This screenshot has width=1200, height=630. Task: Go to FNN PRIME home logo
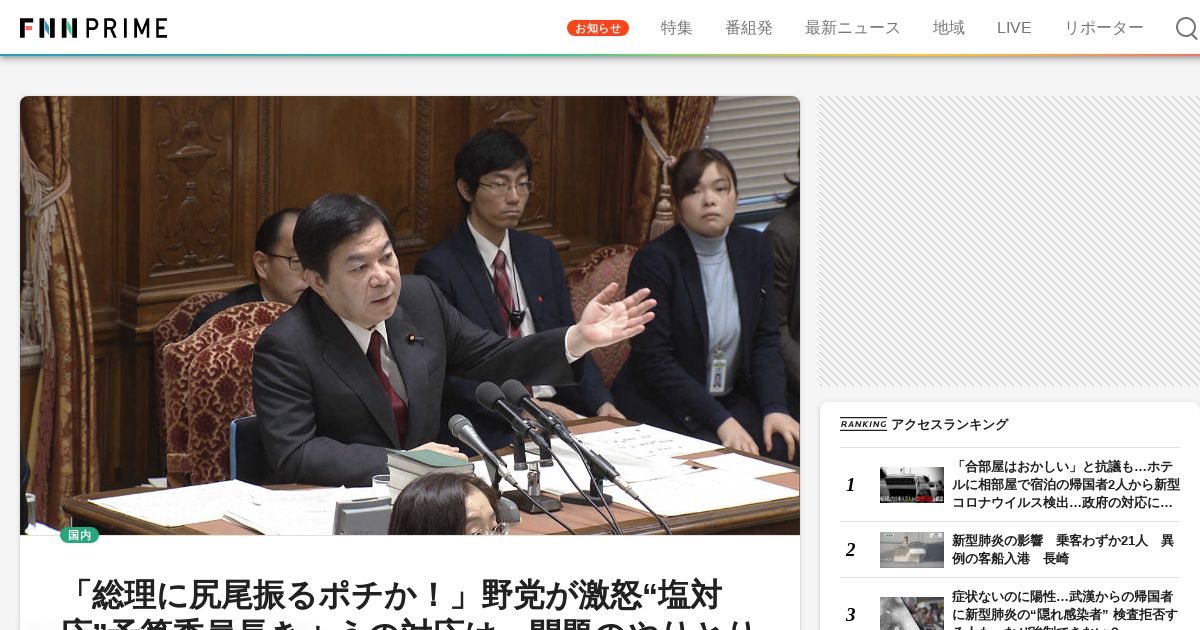pos(94,28)
